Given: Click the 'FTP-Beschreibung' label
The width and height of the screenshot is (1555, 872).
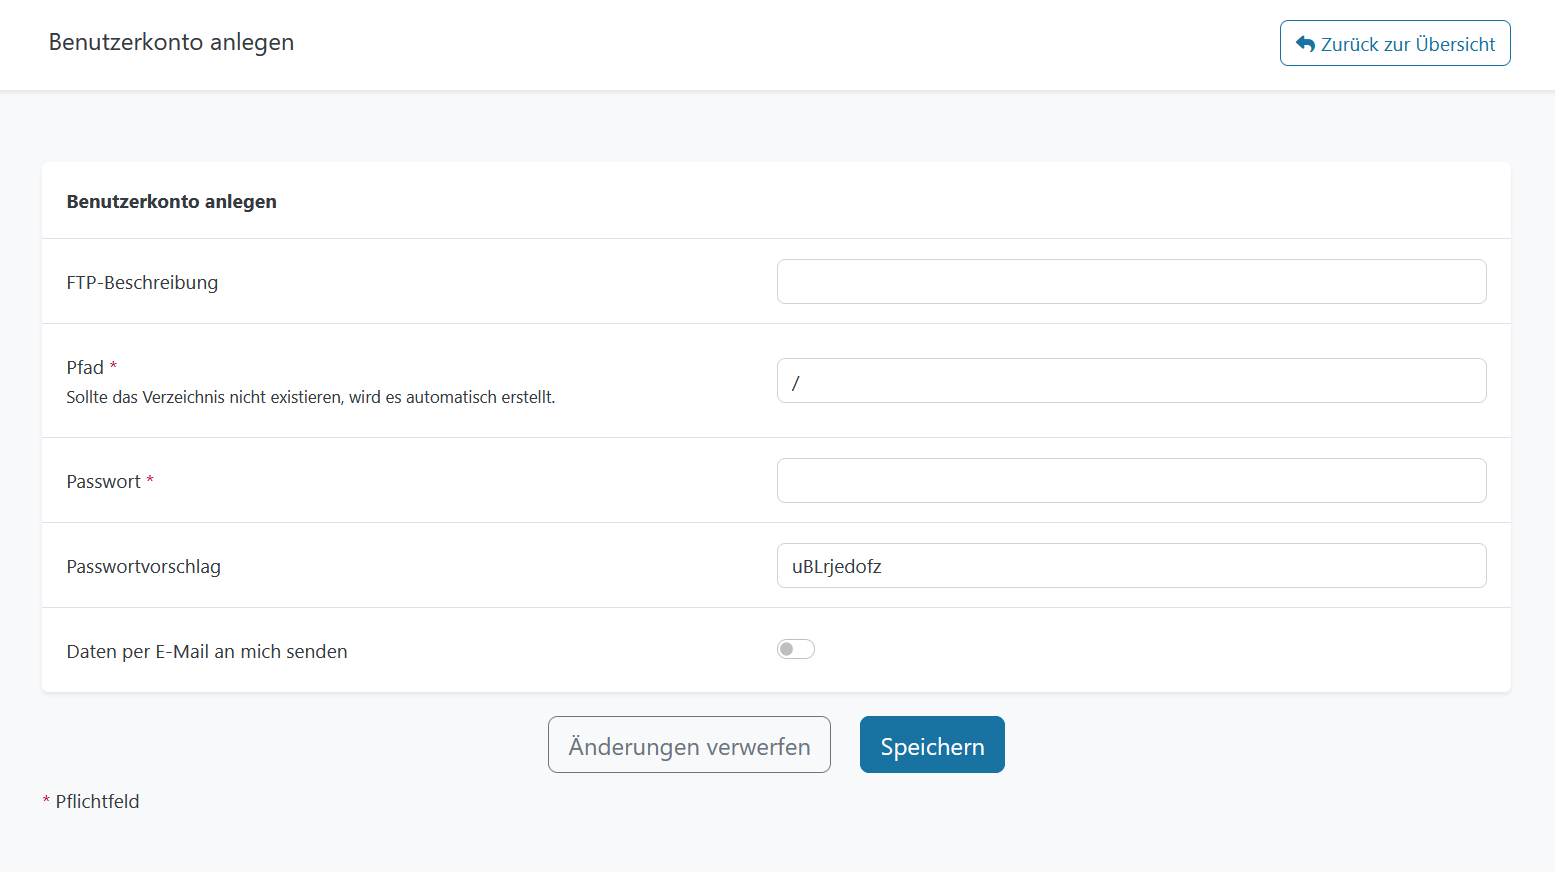Looking at the screenshot, I should point(142,283).
